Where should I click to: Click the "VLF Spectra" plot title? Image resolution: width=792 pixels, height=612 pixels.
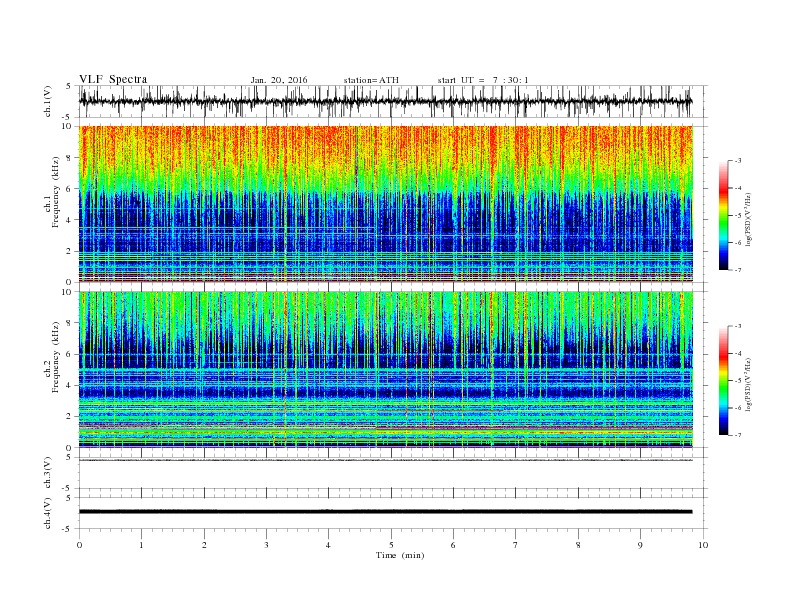pos(113,79)
